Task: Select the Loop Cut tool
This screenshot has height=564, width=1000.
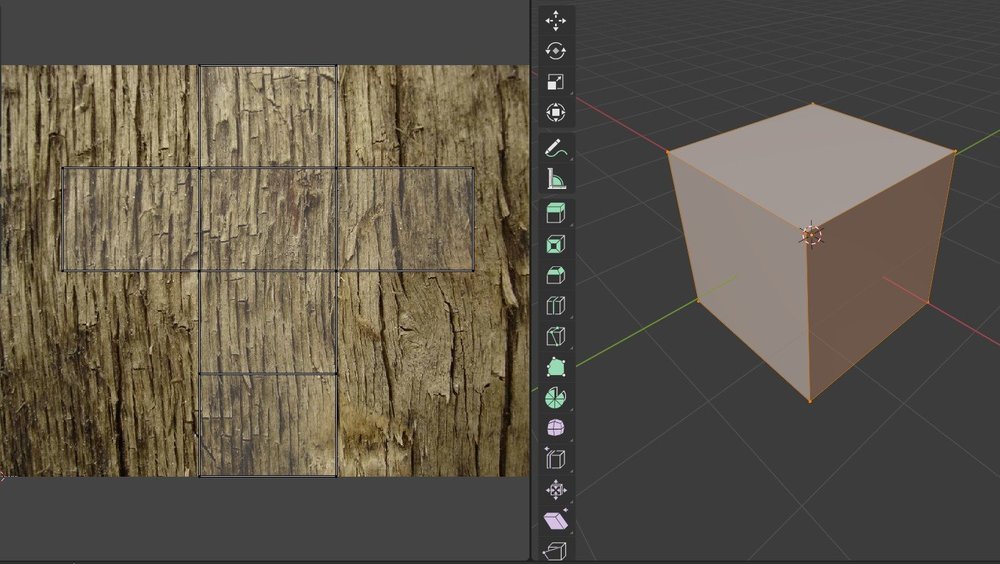Action: pyautogui.click(x=556, y=305)
